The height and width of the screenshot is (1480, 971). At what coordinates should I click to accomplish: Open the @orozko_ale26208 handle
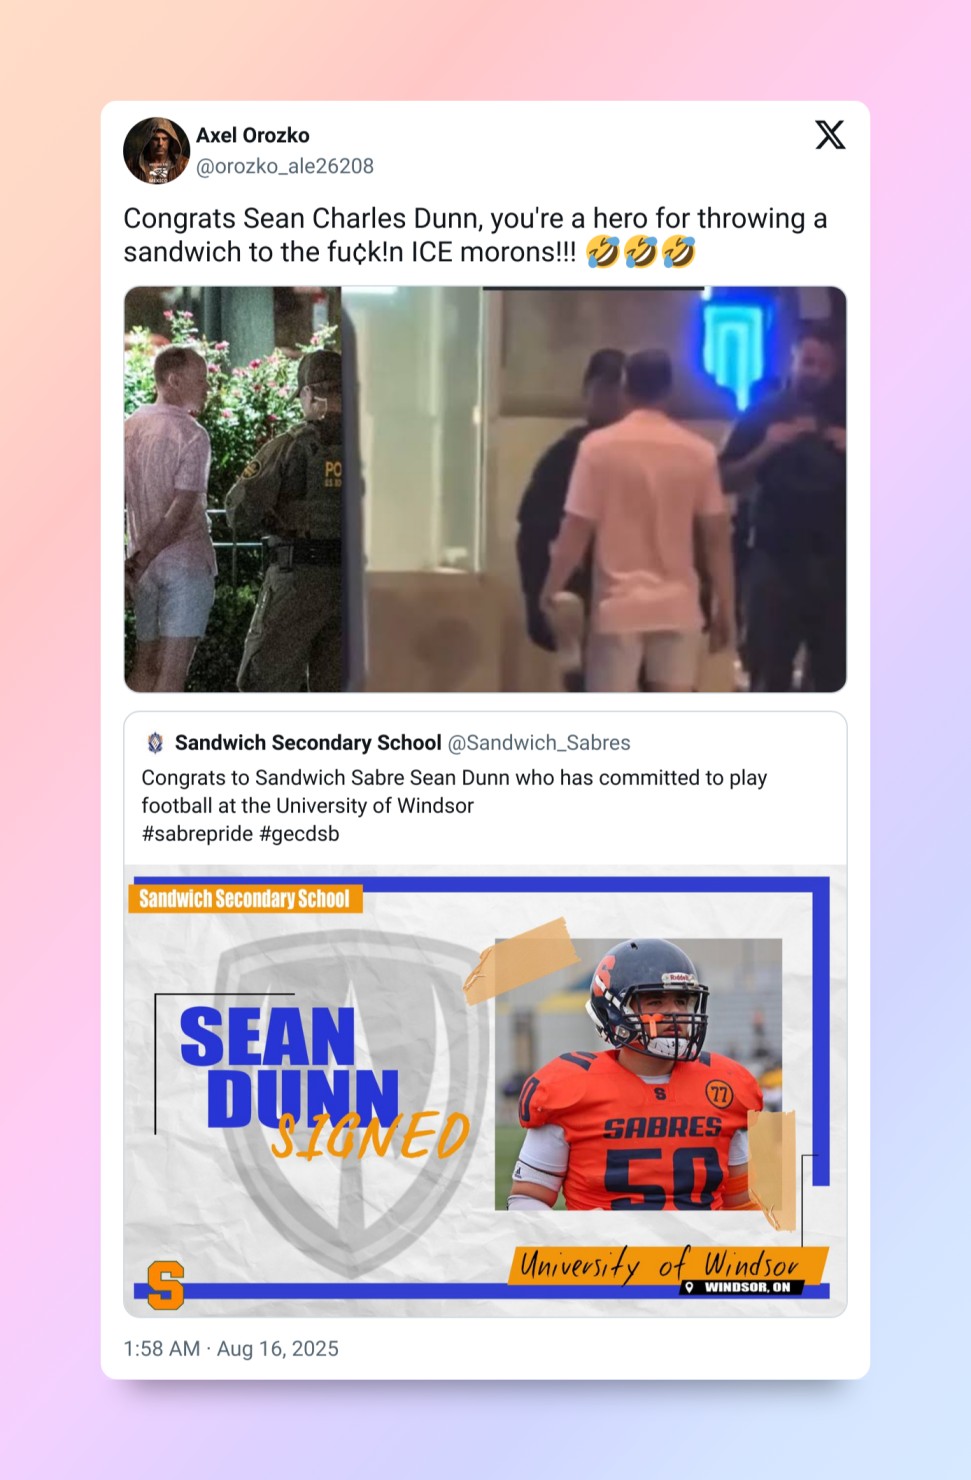click(285, 166)
